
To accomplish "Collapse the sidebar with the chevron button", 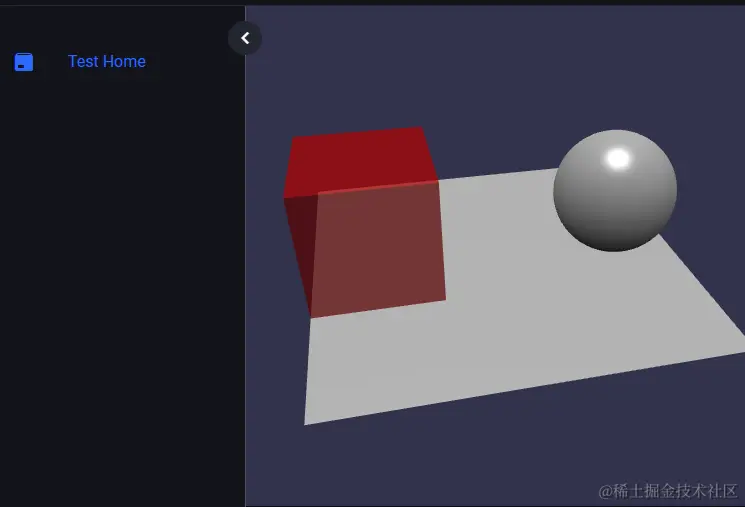I will (245, 38).
